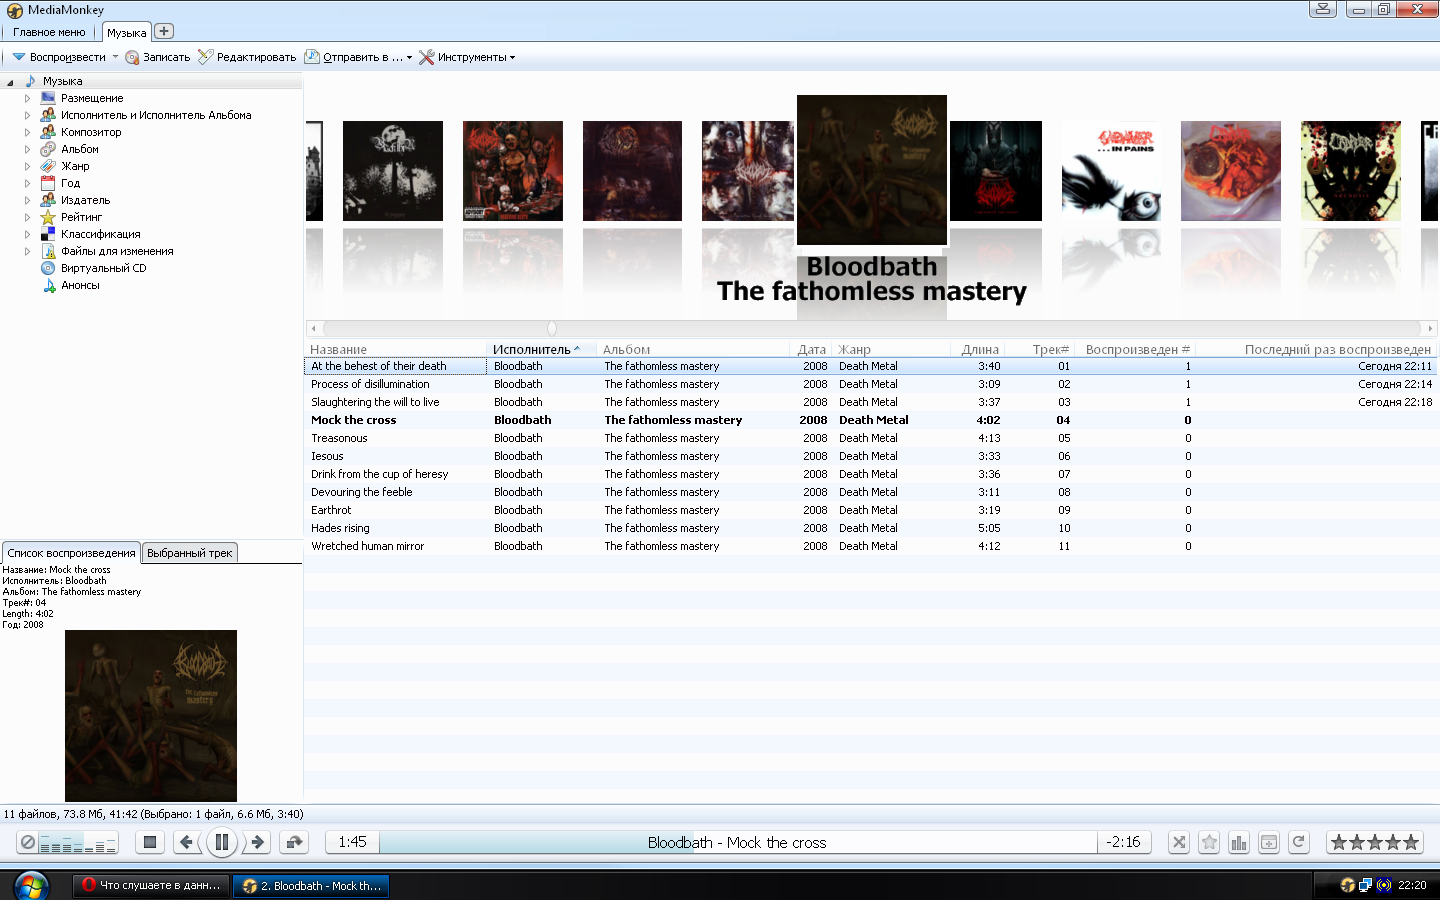Move the album cover flow scrollbar thumb
The width and height of the screenshot is (1440, 900).
click(x=552, y=328)
